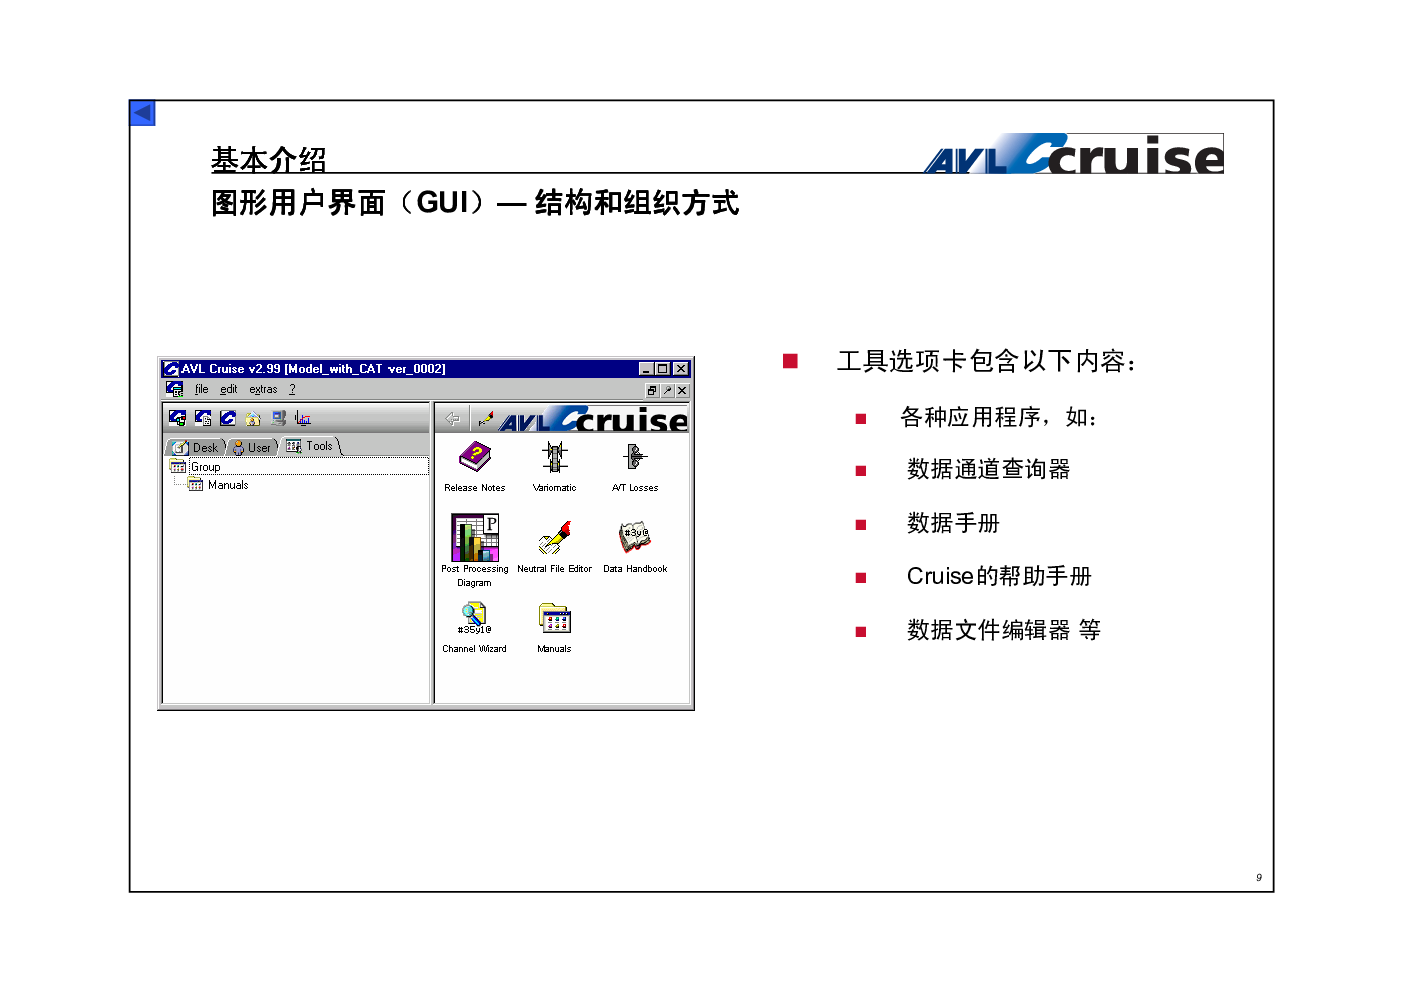Open Post Processing Diagram
1403x992 pixels.
475,538
